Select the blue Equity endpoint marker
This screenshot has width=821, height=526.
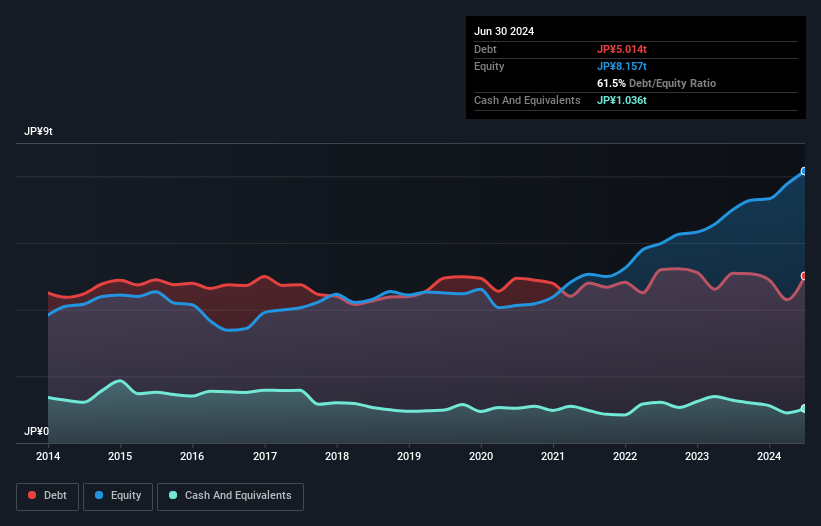(x=804, y=171)
